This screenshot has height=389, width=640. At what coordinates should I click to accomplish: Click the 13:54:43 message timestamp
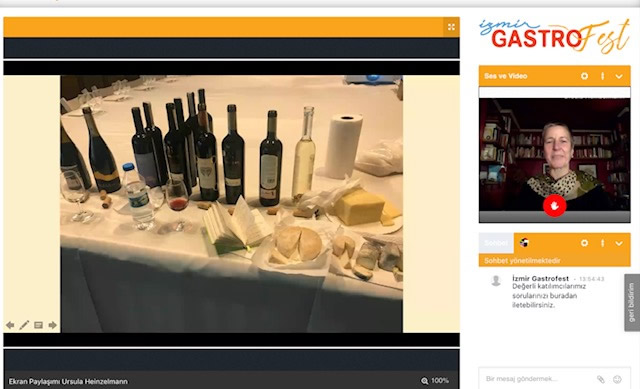tap(591, 279)
